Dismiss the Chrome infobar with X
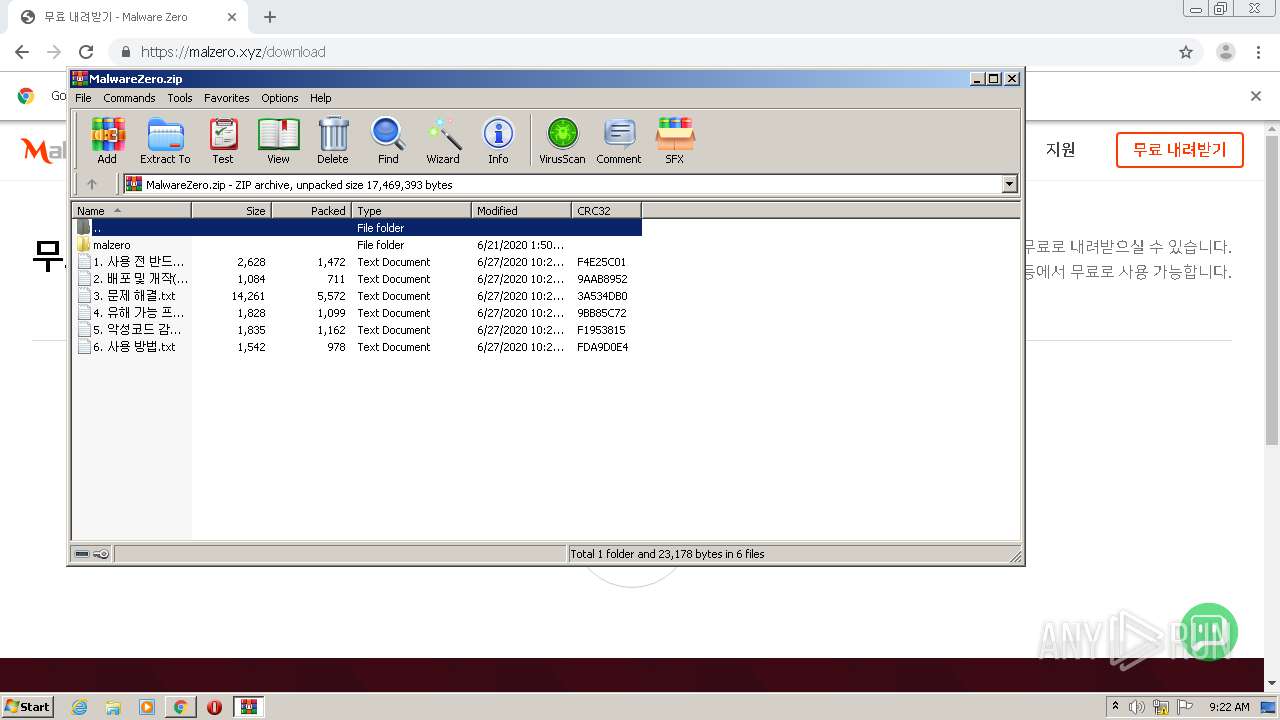The width and height of the screenshot is (1280, 720). (x=1256, y=96)
